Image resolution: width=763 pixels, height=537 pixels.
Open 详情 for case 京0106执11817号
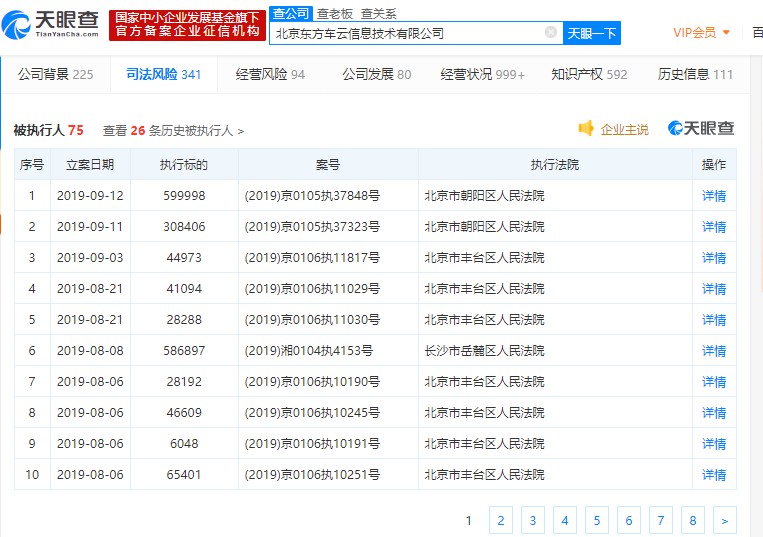click(714, 258)
